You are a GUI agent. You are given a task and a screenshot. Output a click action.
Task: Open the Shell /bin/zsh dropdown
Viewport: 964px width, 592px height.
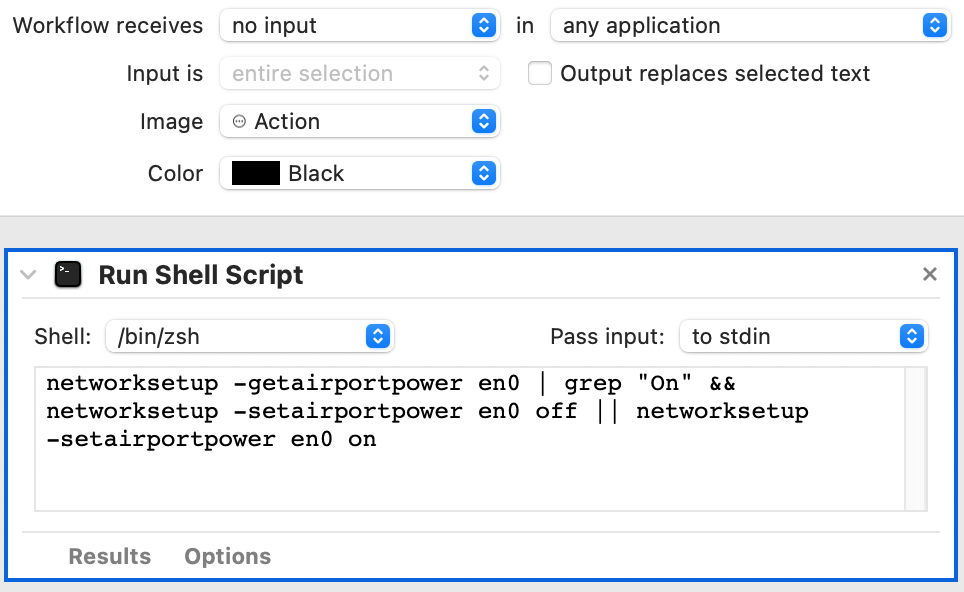point(249,337)
